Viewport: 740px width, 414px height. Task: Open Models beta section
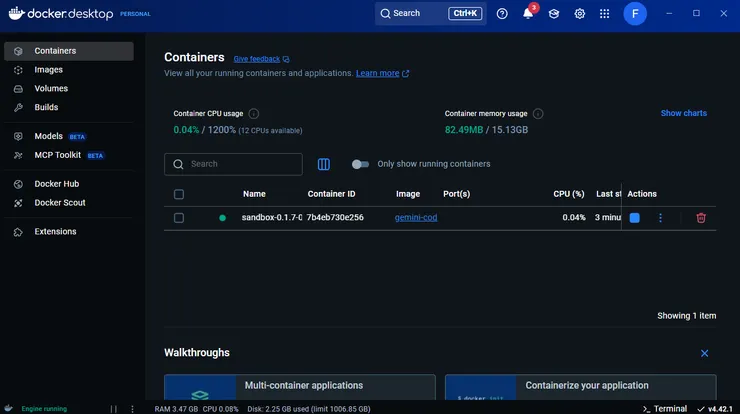(69, 136)
